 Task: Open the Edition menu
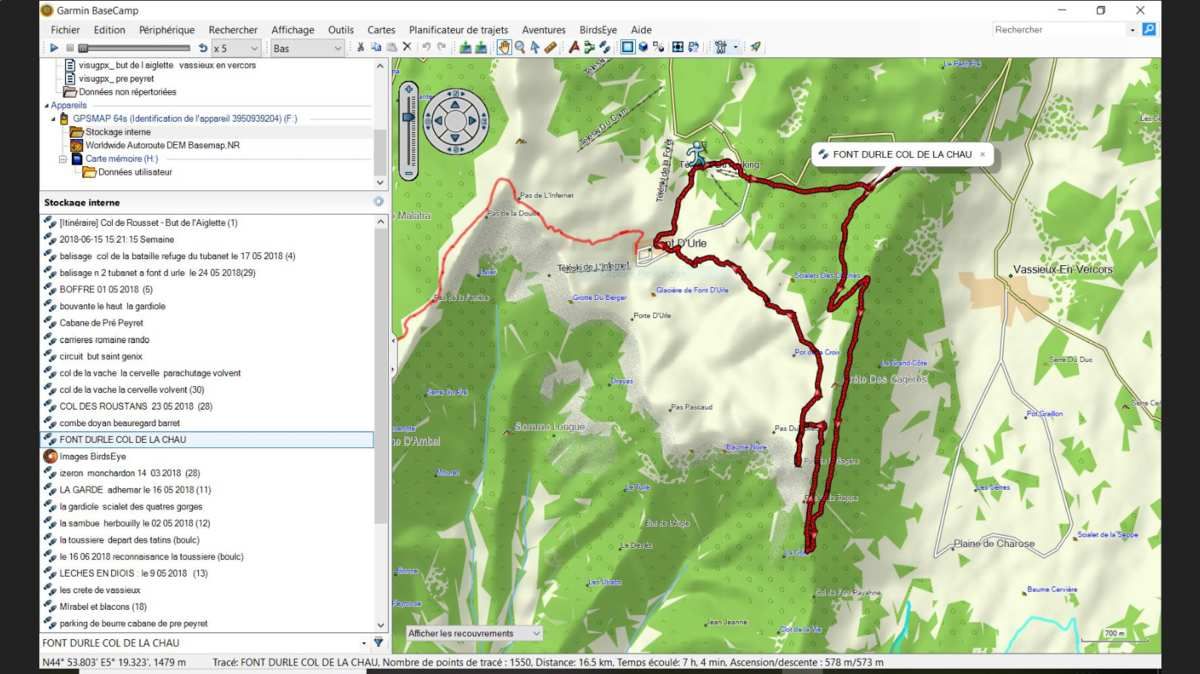pos(110,30)
